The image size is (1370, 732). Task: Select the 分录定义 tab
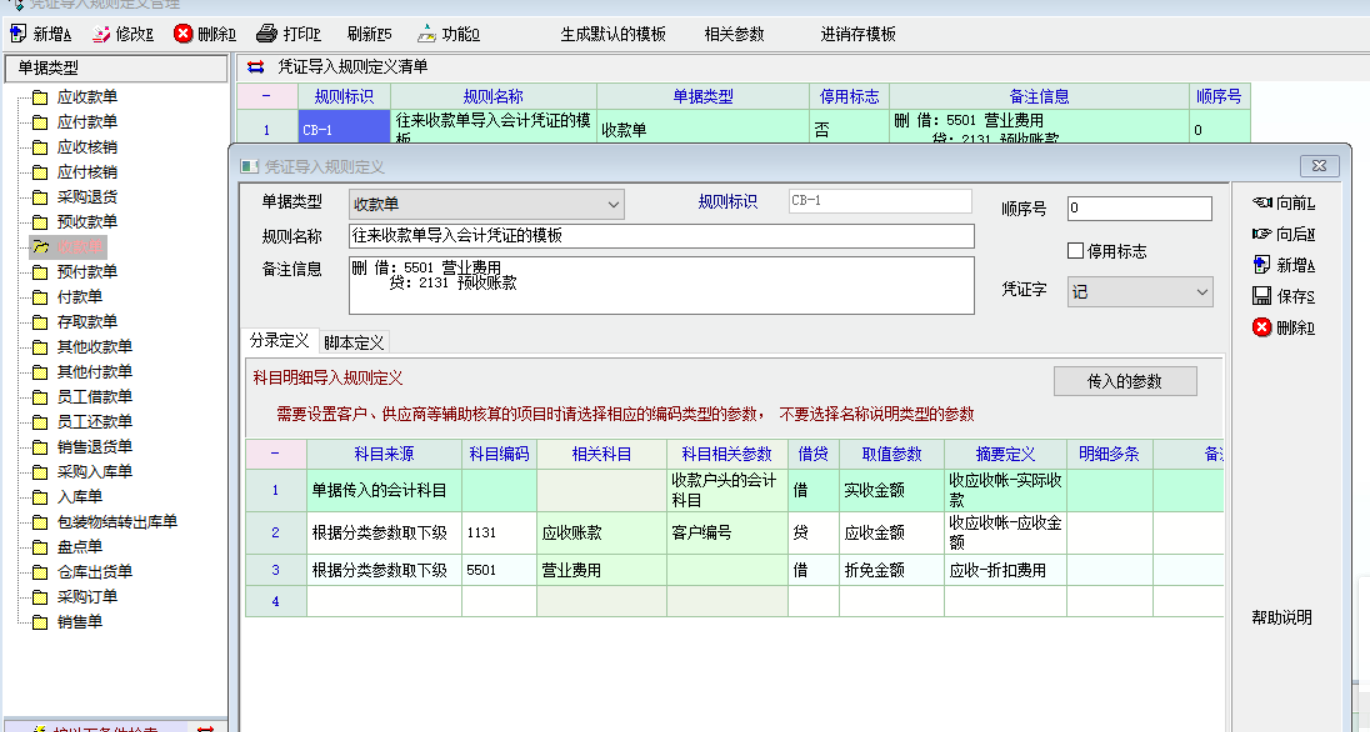pyautogui.click(x=279, y=341)
